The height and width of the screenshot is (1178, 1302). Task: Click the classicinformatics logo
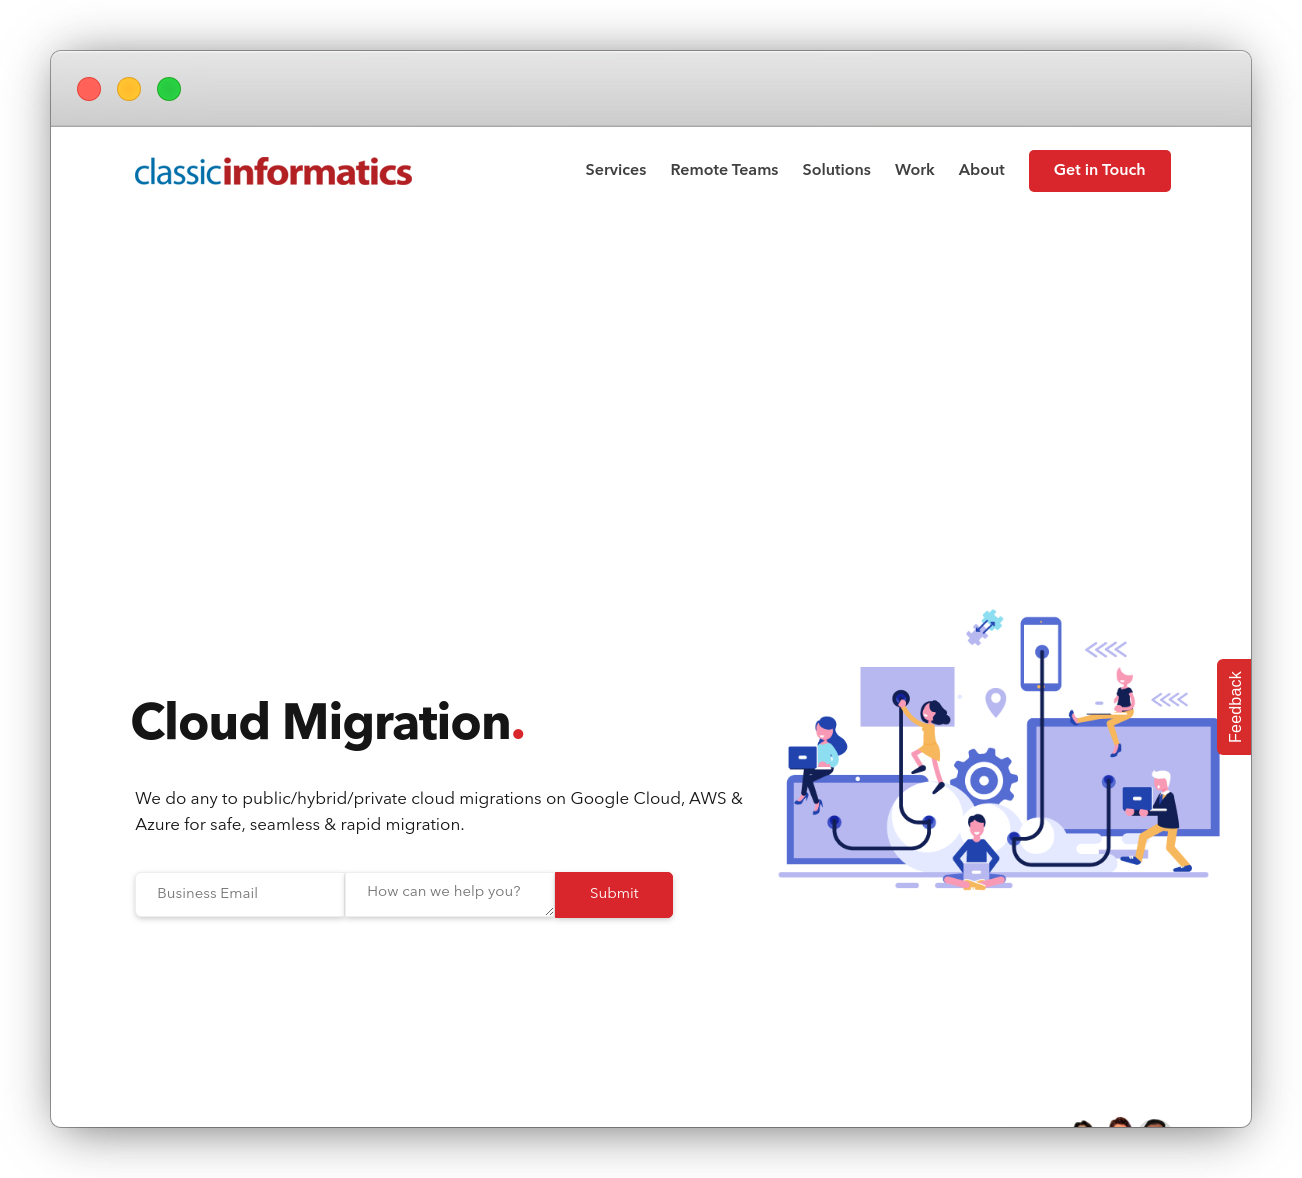273,171
